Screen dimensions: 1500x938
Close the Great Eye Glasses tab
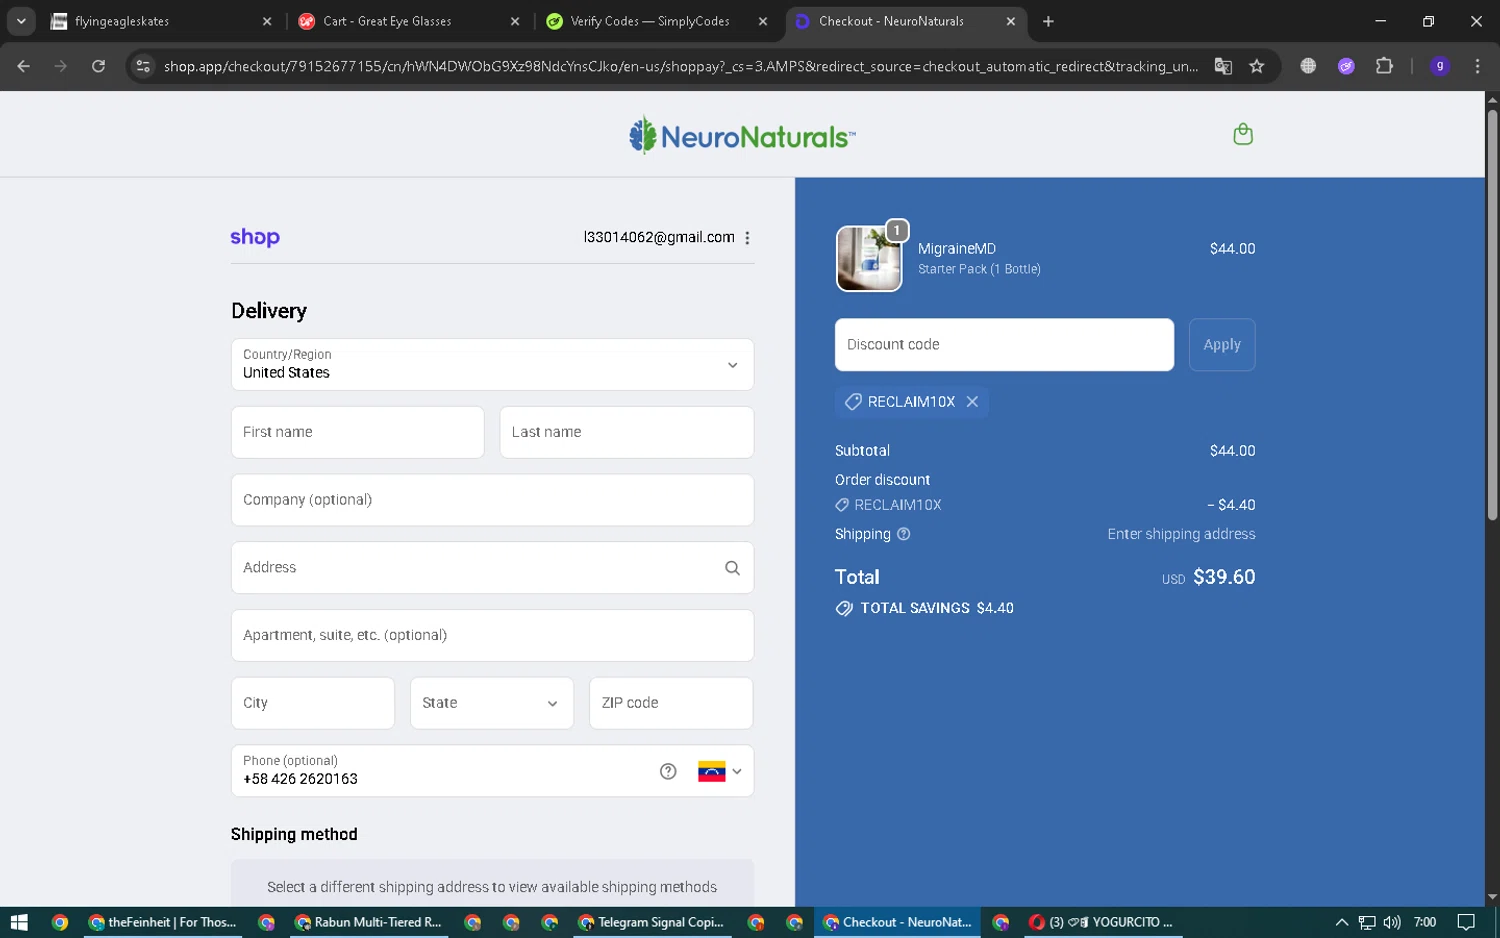[x=515, y=21]
